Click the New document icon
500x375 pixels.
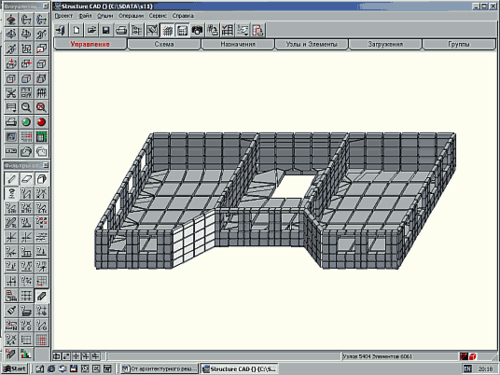coord(76,31)
